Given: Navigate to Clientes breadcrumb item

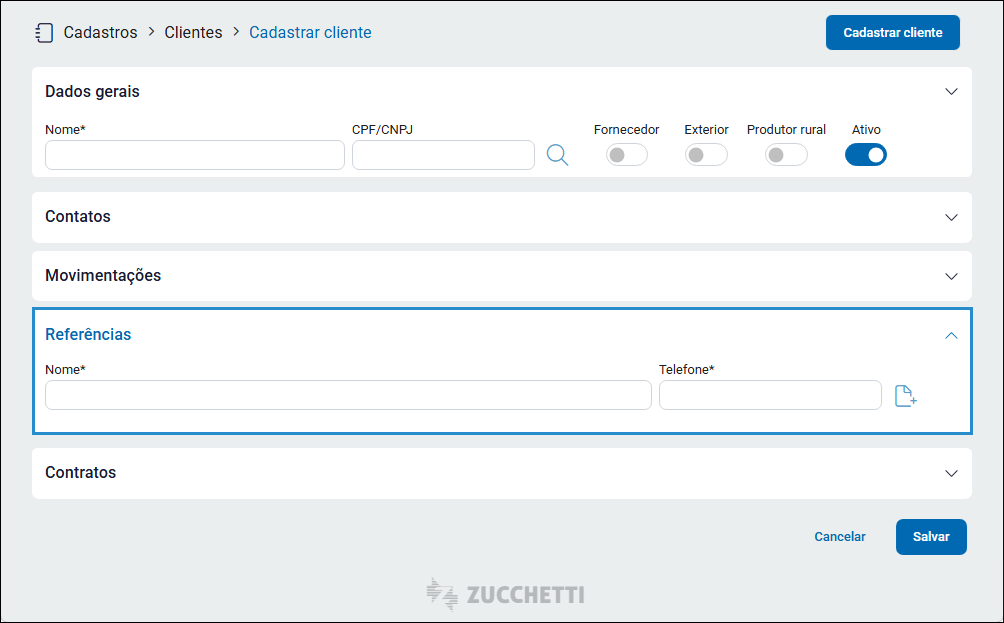Looking at the screenshot, I should [193, 32].
